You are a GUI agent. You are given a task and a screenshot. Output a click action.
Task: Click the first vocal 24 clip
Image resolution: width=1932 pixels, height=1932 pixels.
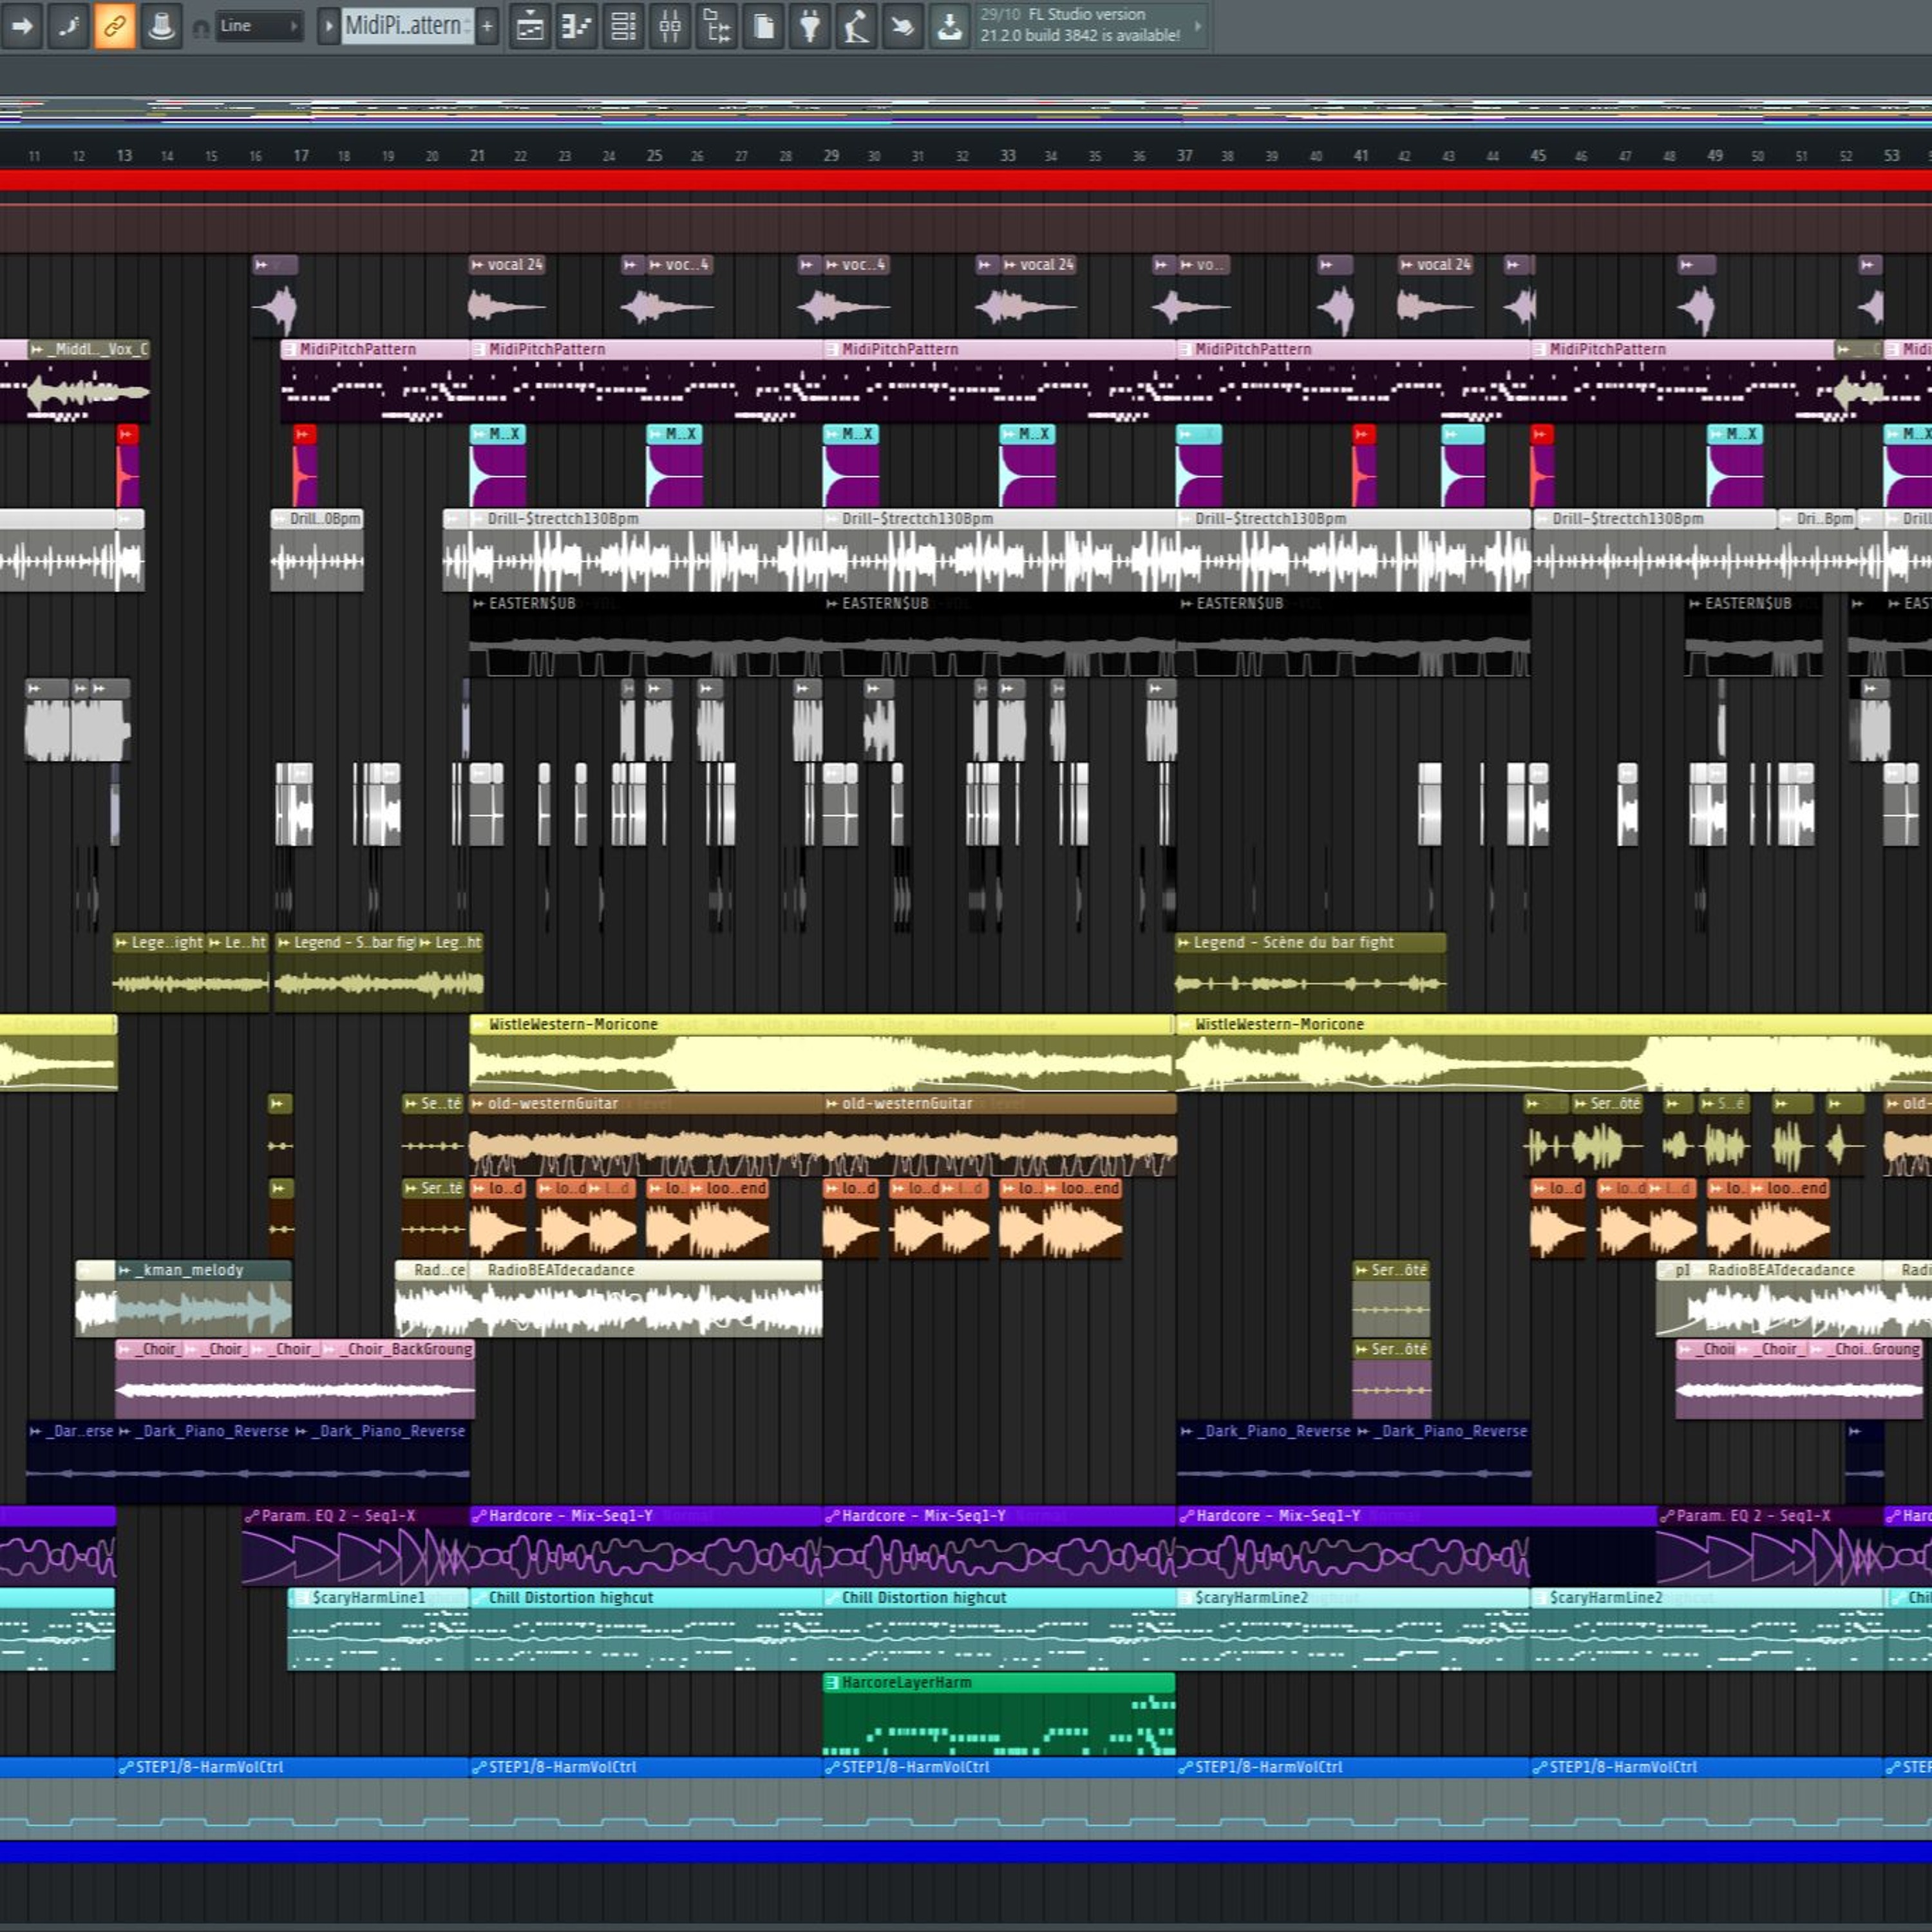(508, 295)
